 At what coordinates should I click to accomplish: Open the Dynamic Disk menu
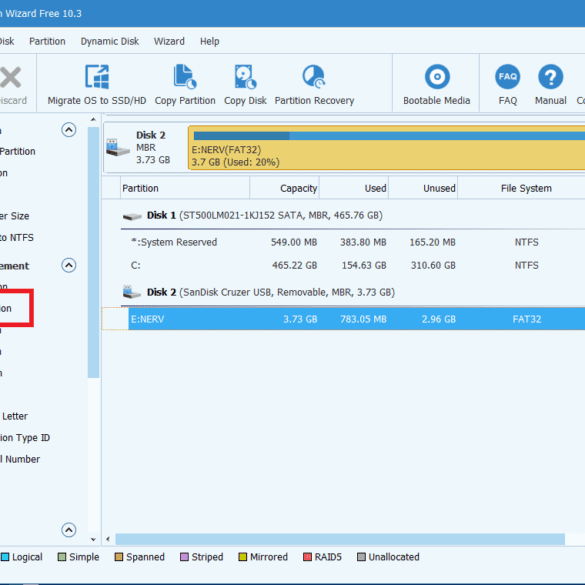[x=110, y=41]
